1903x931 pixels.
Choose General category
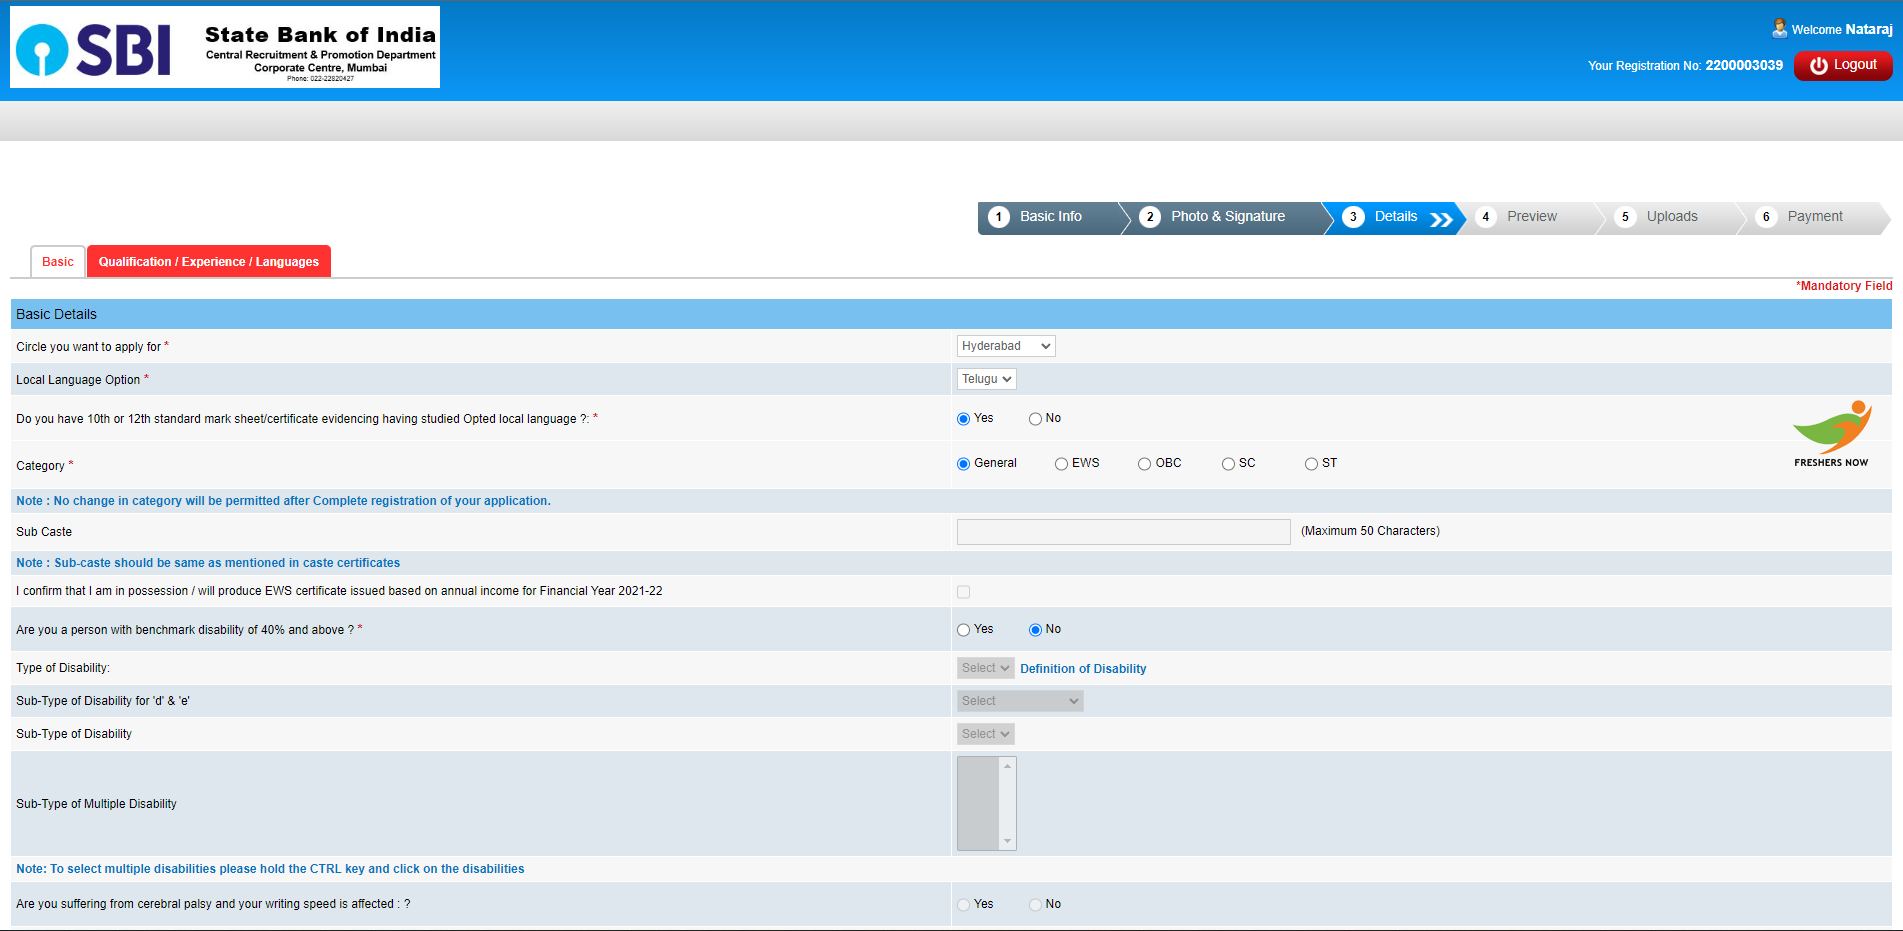(x=964, y=464)
